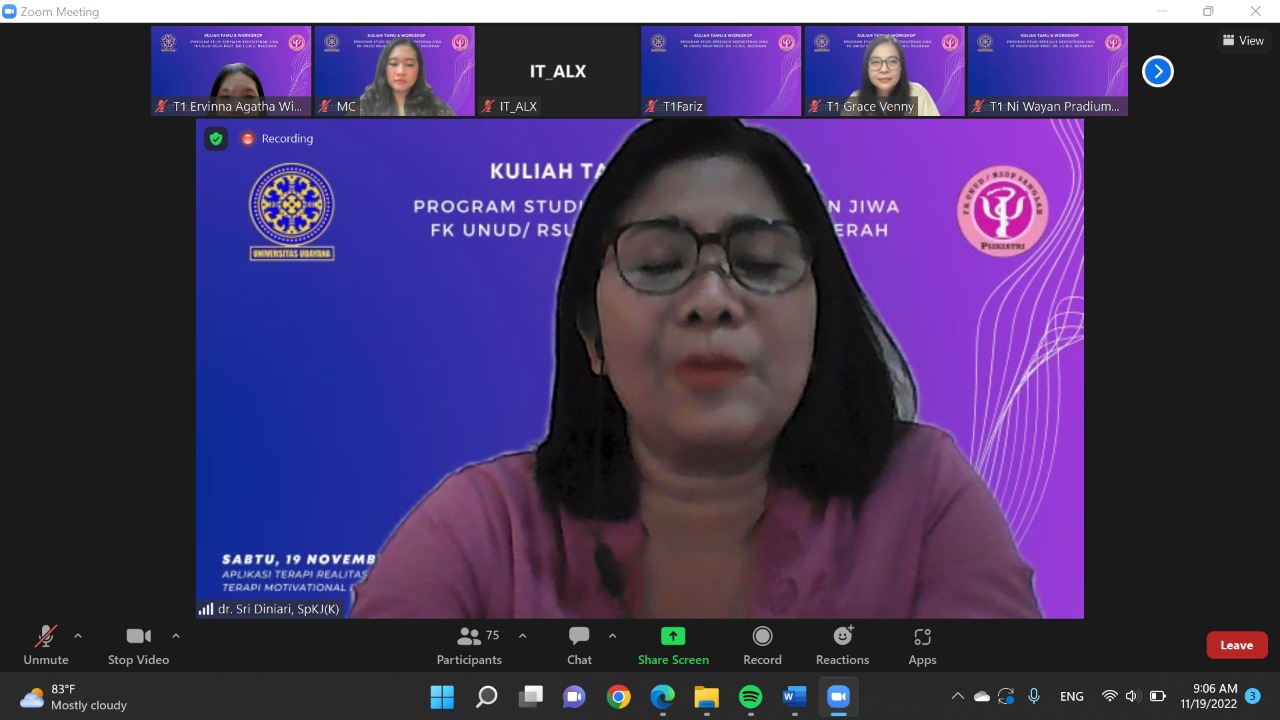1280x720 pixels.
Task: Change layout with View button
Action: tap(1243, 41)
